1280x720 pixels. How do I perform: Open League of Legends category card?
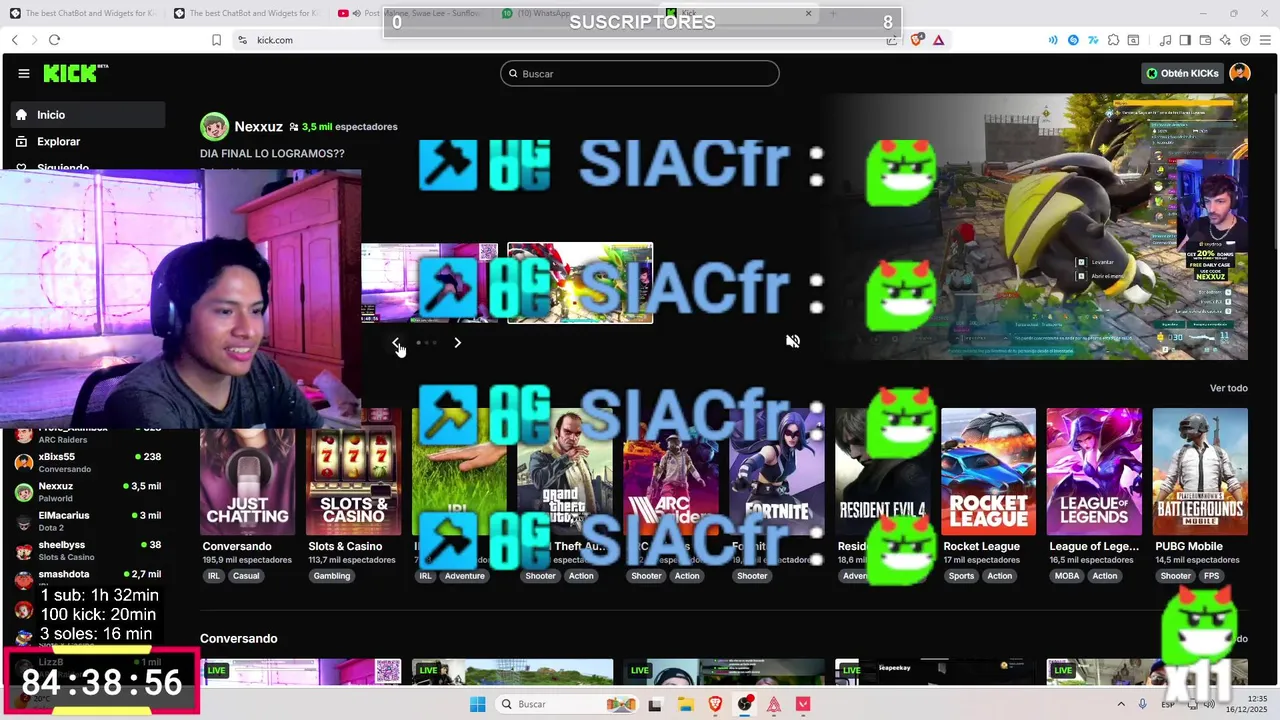1094,472
